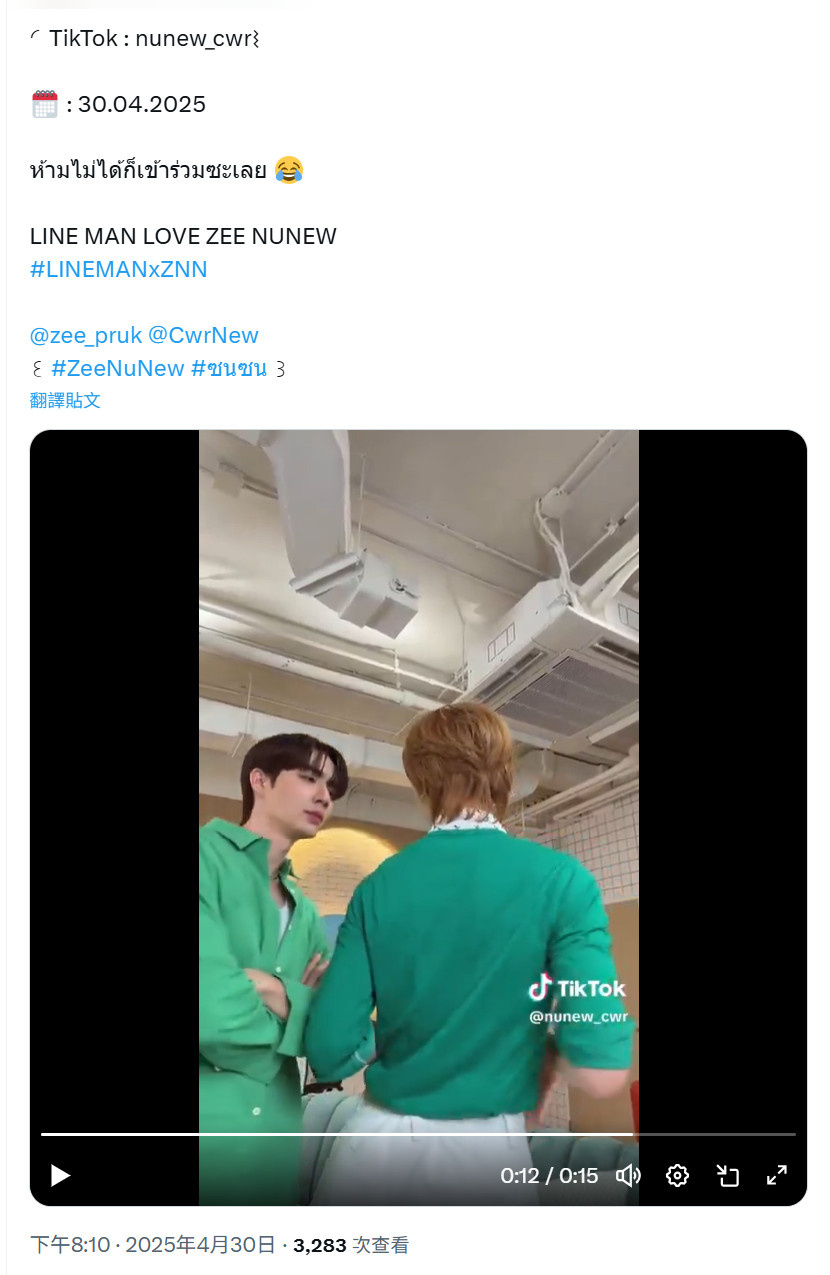Click the @nunew_cwr watermark text
Viewport: 830px width, 1275px height.
point(578,1017)
